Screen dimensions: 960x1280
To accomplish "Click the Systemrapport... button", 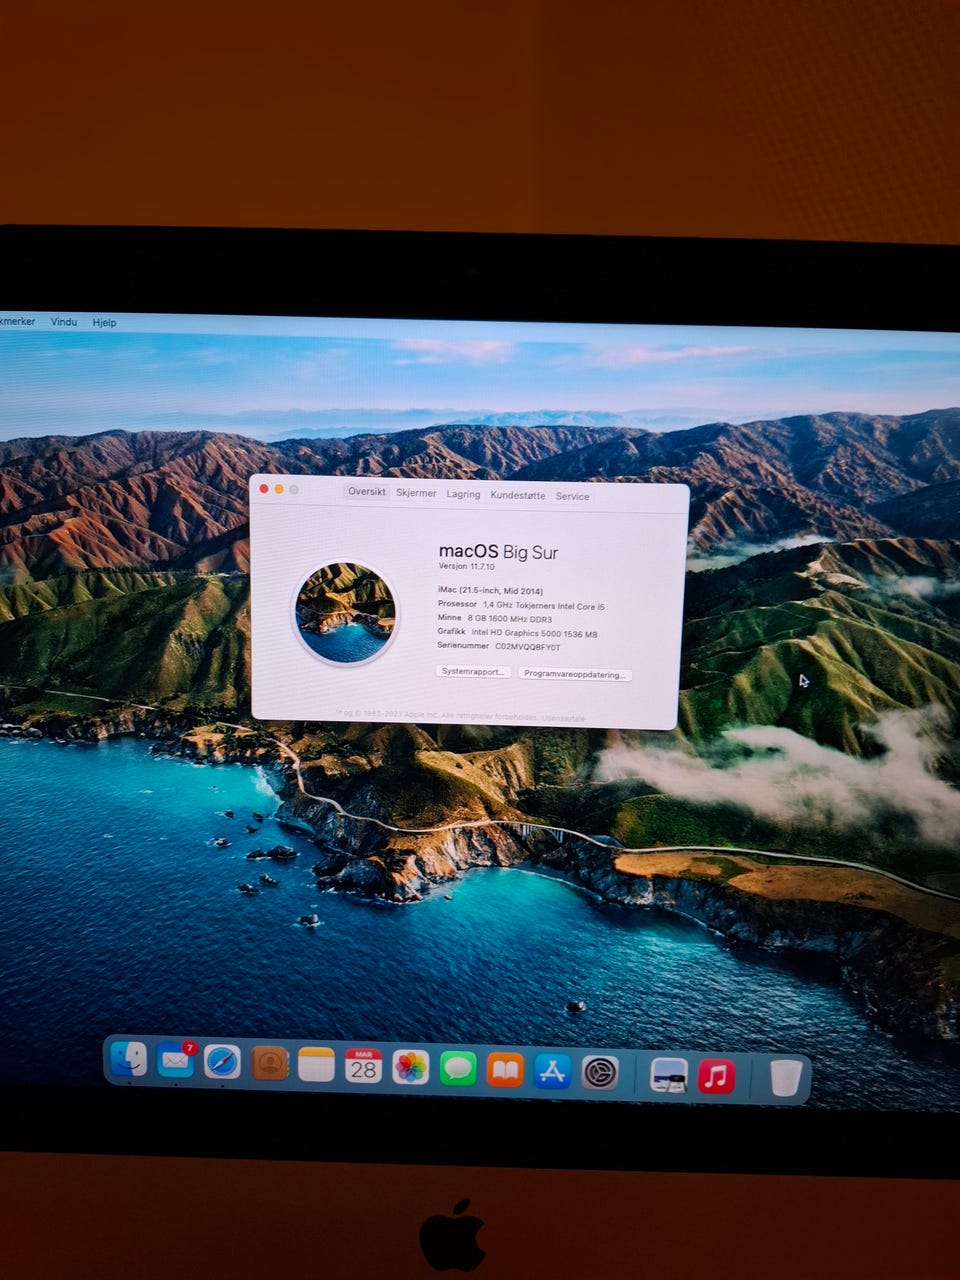I will tap(473, 672).
